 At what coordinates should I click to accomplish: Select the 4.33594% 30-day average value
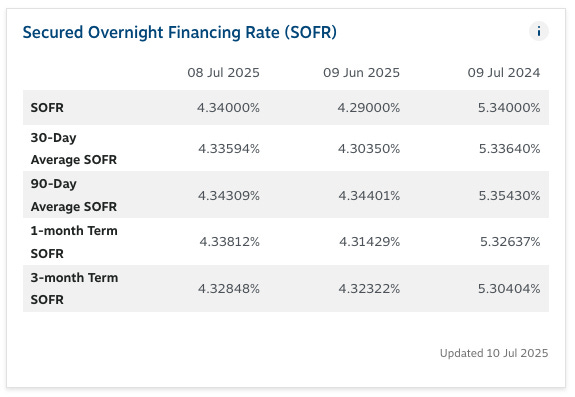229,149
